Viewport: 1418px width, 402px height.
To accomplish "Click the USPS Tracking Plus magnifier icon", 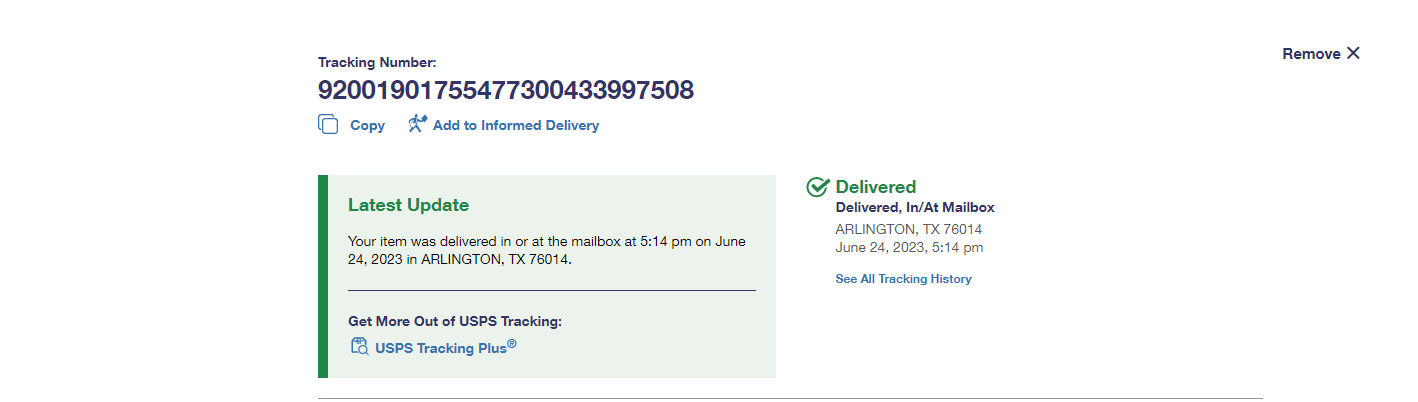I will point(360,347).
